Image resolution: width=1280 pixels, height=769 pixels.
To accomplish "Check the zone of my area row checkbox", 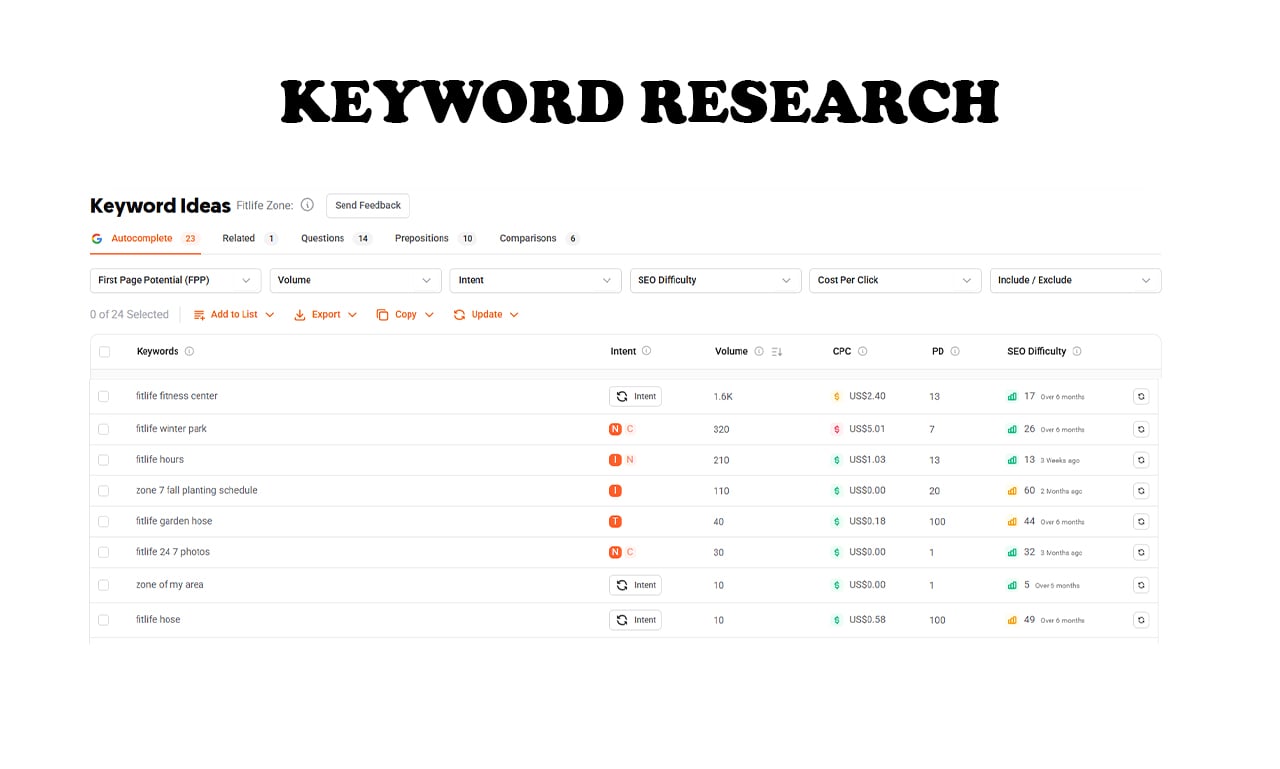I will click(x=104, y=585).
